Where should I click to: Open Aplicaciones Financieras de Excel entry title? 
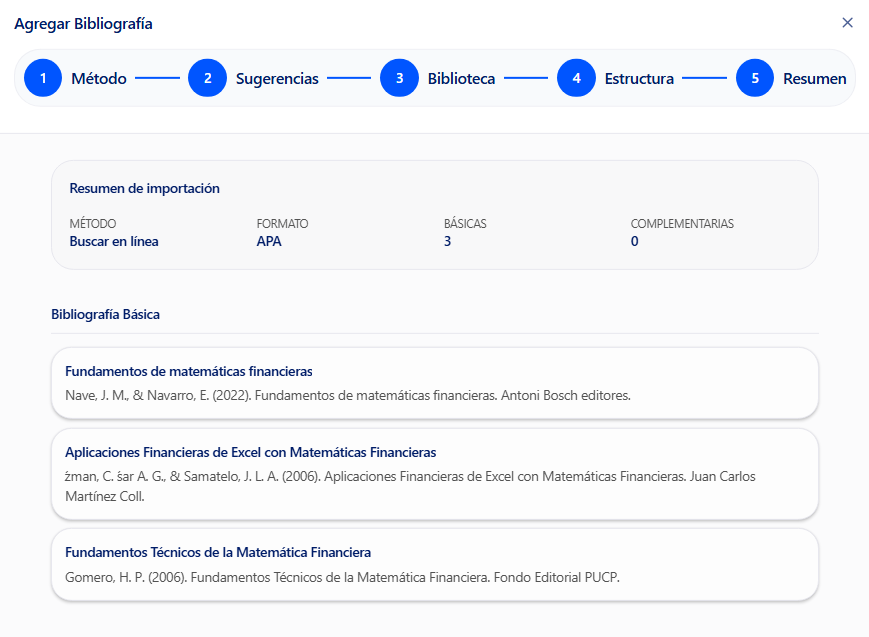(x=250, y=452)
